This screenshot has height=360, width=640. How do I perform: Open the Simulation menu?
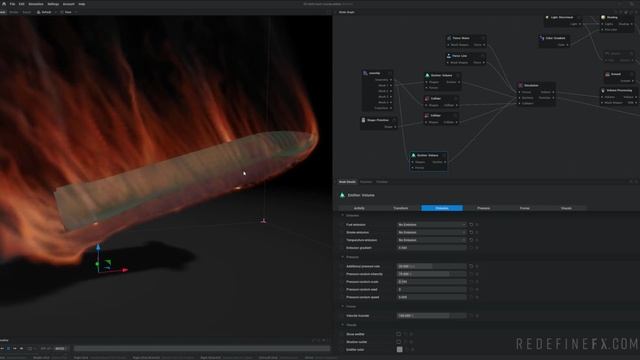(x=36, y=4)
